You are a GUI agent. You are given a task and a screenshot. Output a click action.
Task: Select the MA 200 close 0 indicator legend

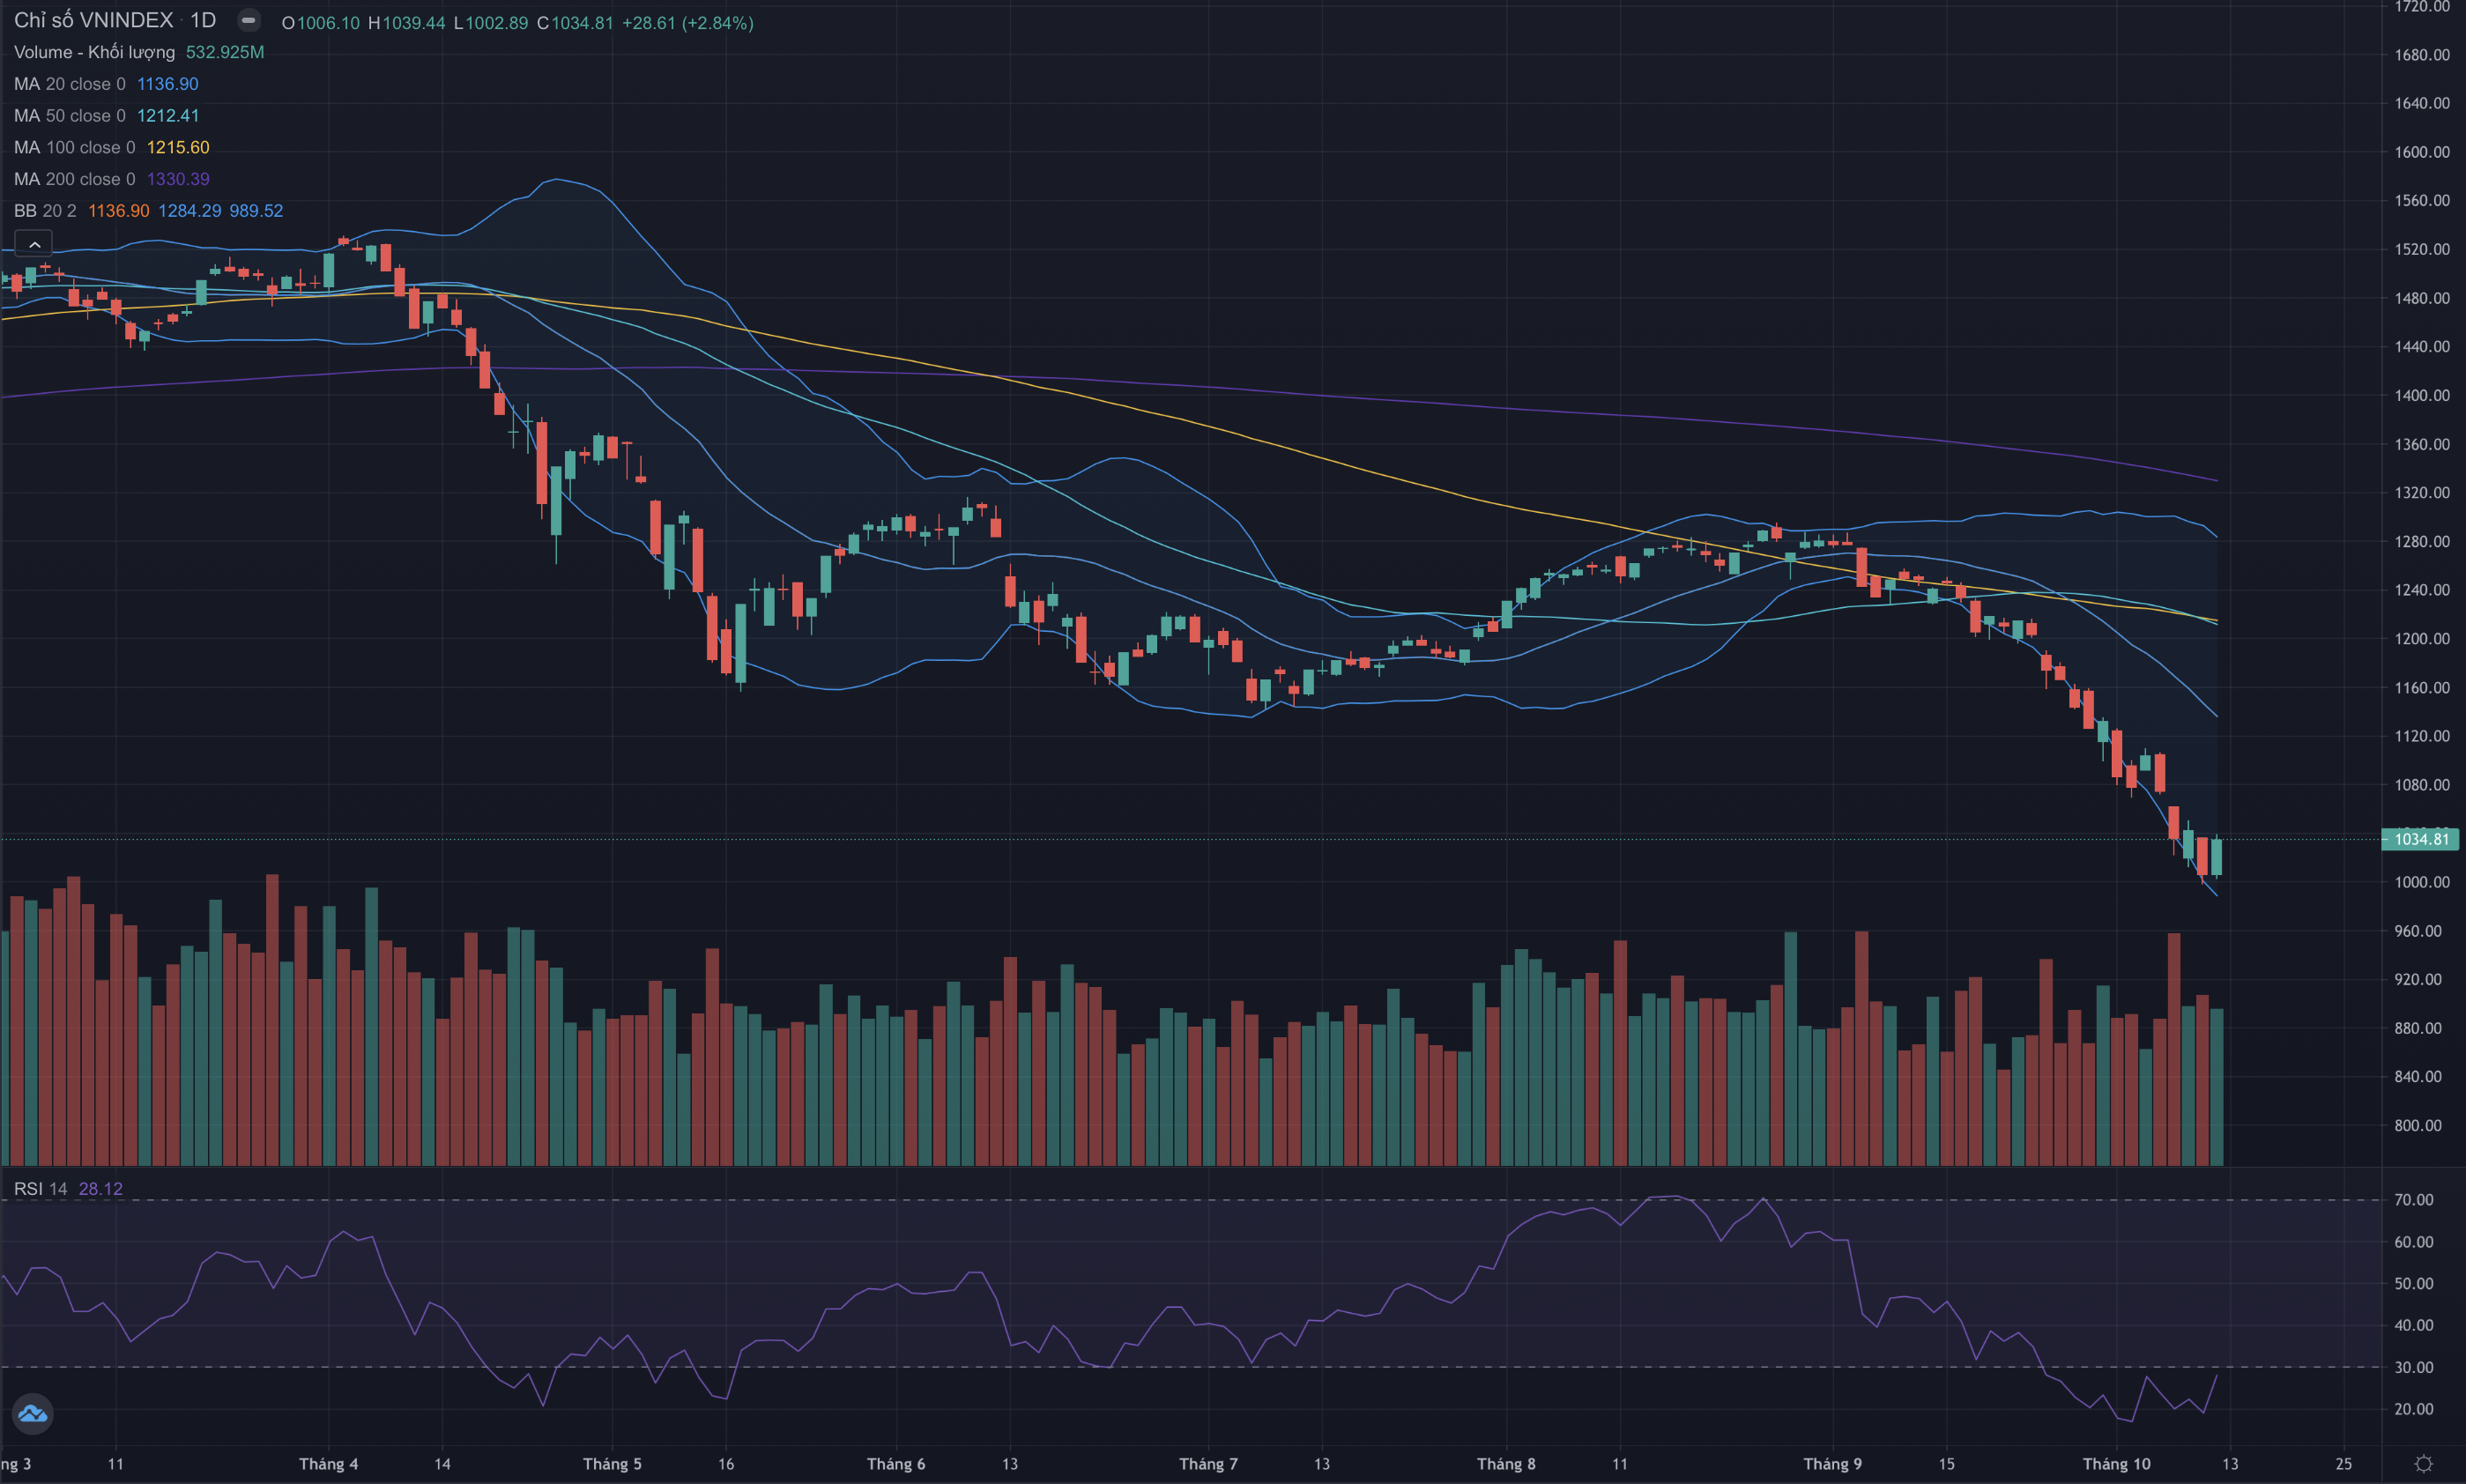[x=75, y=179]
